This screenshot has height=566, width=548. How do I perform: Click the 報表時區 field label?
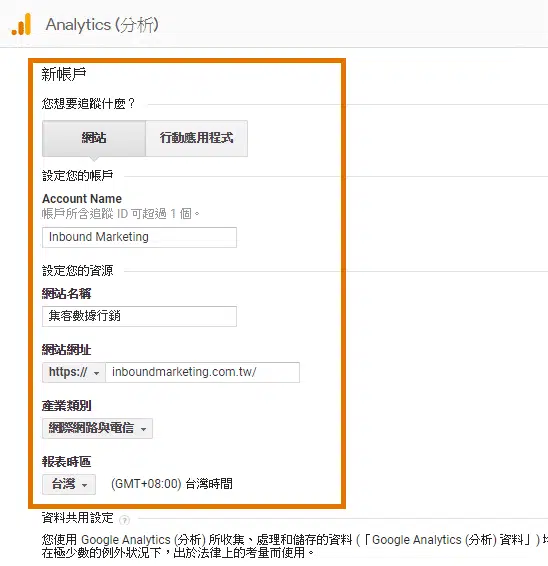pyautogui.click(x=66, y=461)
